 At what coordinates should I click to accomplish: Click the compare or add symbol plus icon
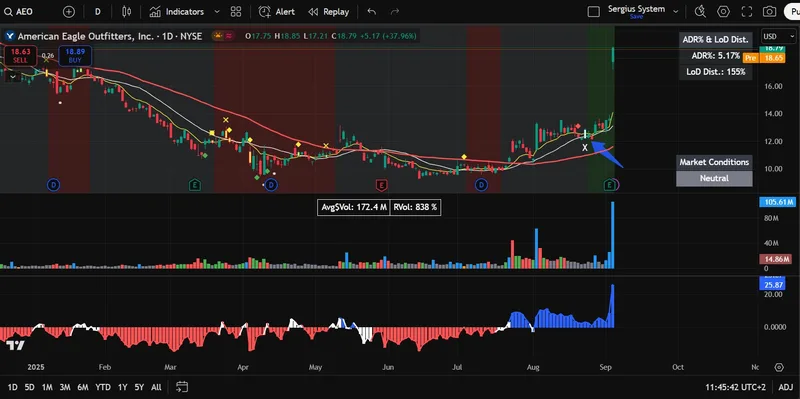[x=68, y=11]
